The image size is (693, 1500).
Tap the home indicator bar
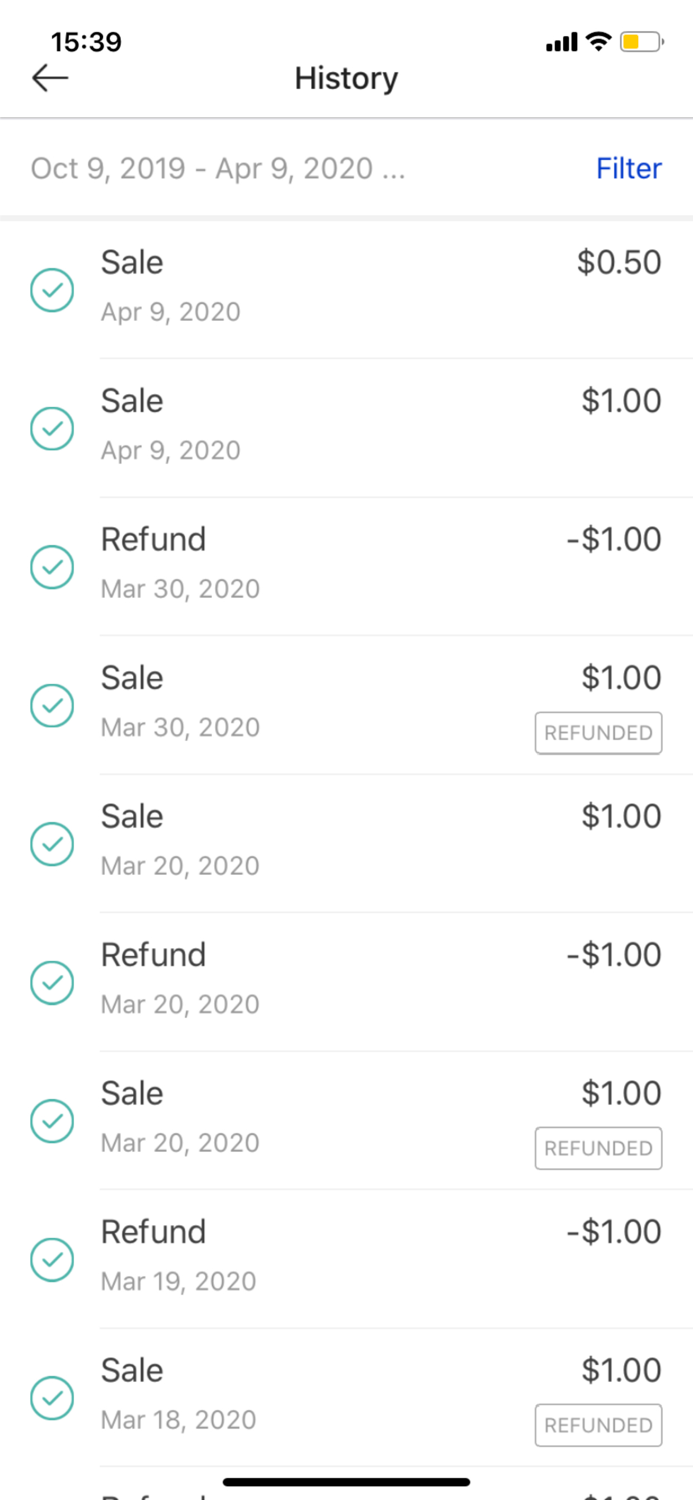346,1481
